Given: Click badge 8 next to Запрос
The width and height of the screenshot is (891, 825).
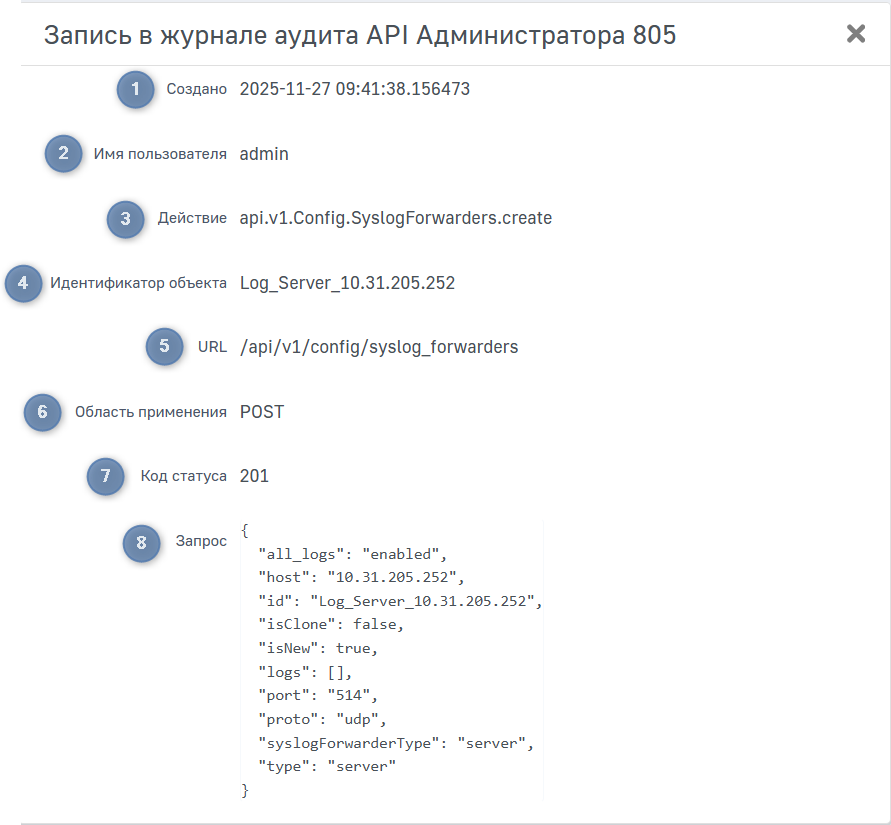Looking at the screenshot, I should coord(141,542).
